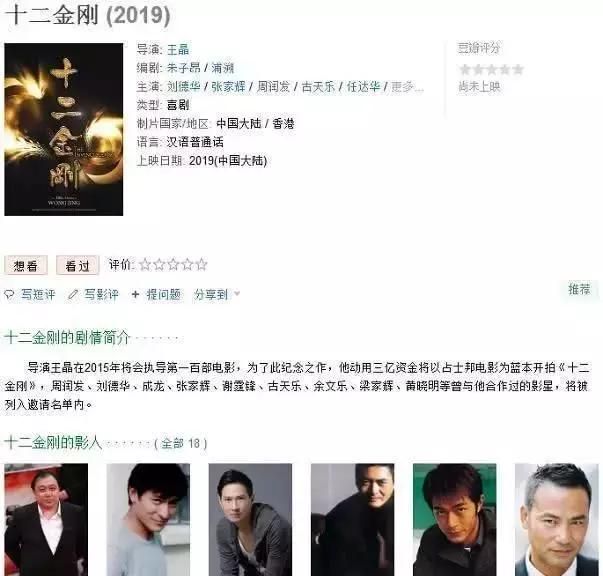This screenshot has width=603, height=576.
Task: Click the fifth rating star after 评价
Action: (201, 265)
